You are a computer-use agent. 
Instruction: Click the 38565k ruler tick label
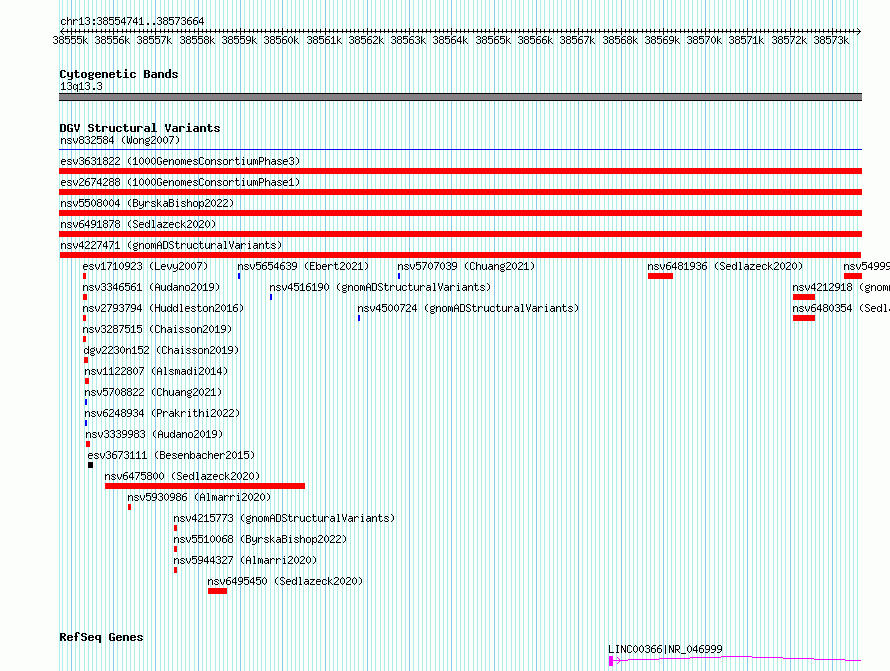(x=493, y=40)
